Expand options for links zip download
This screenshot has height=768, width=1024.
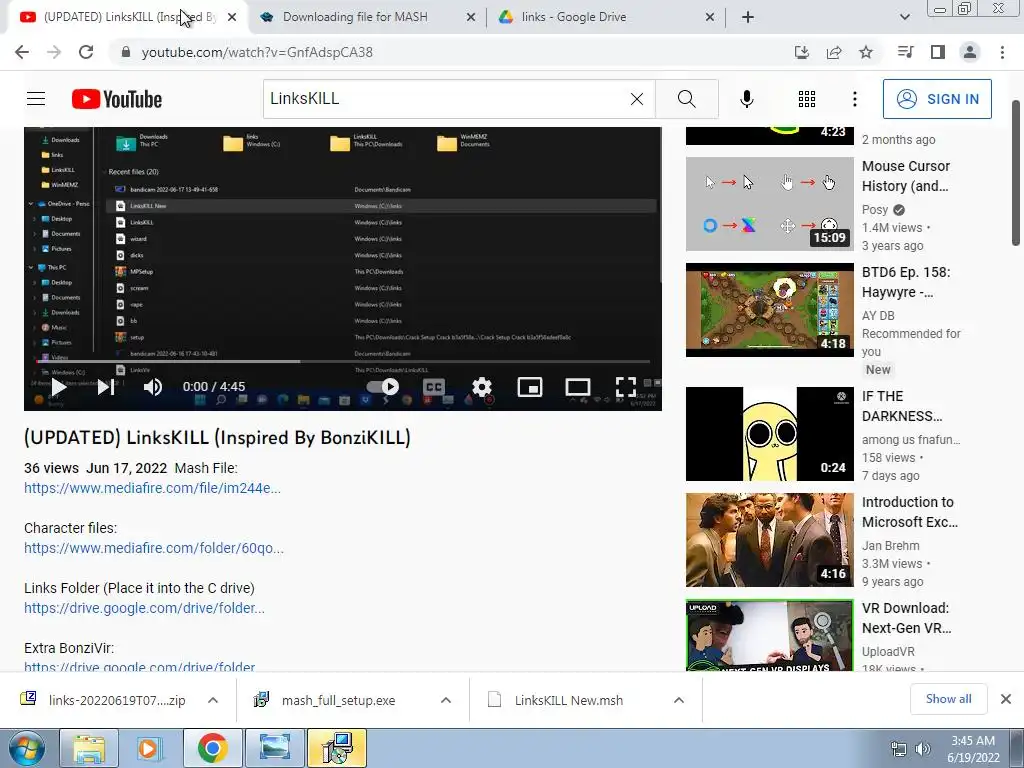point(213,700)
